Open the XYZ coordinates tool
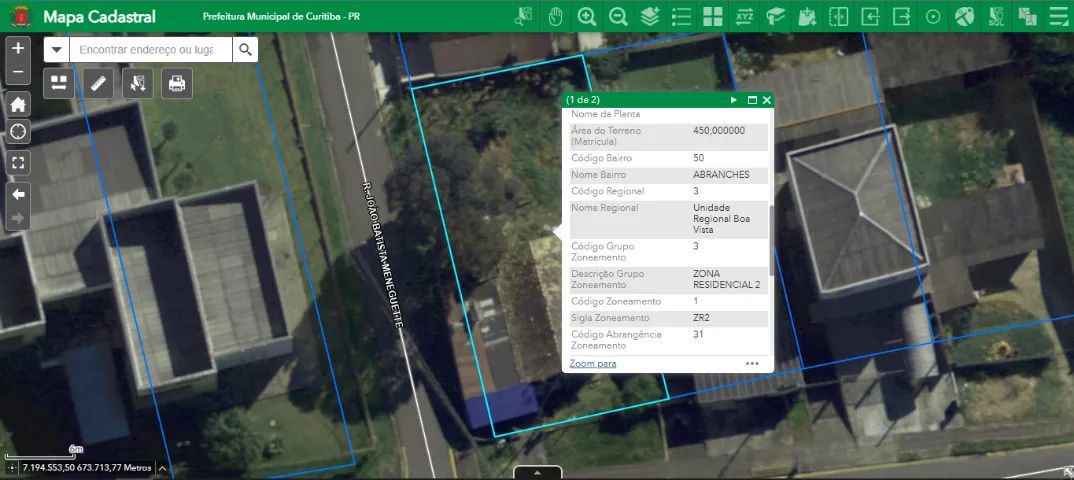 coord(744,16)
